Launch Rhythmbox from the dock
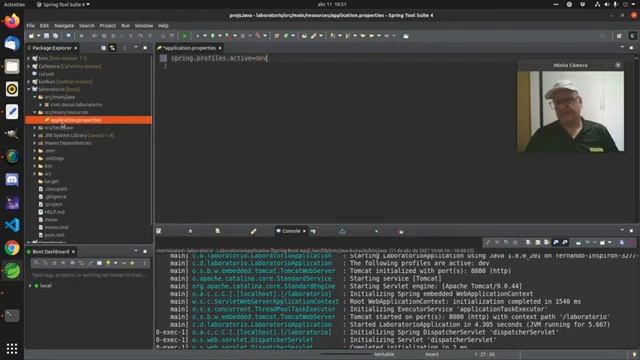The width and height of the screenshot is (640, 360). tap(12, 89)
